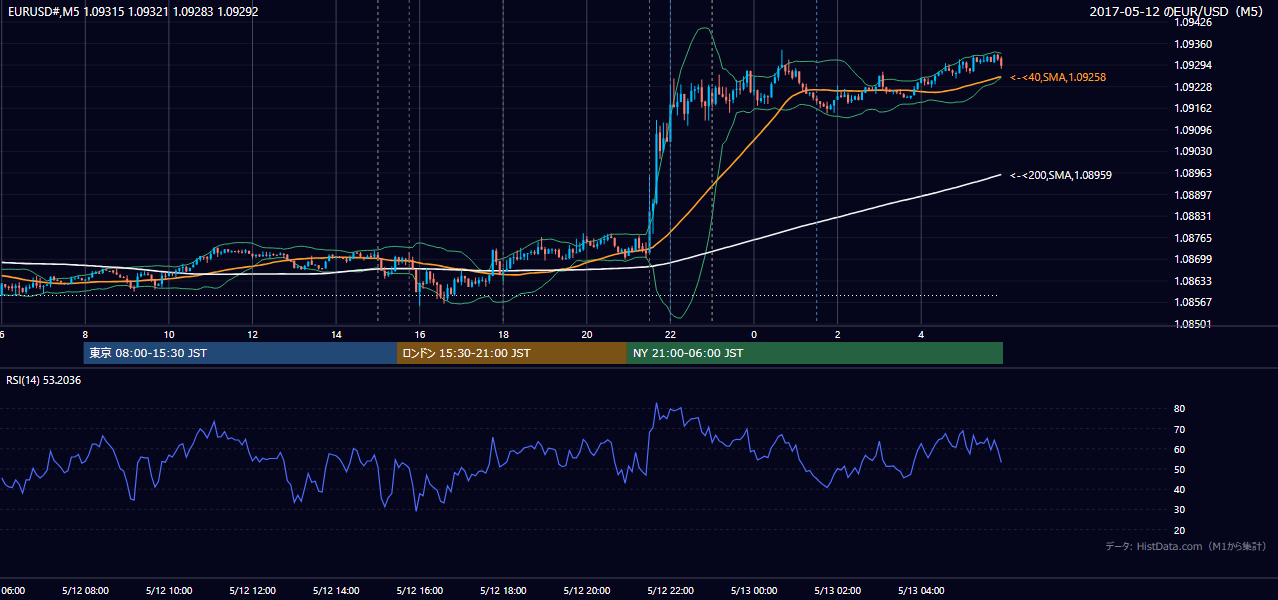Click bottom time label 5/13 00:00
1278x600 pixels.
(754, 590)
